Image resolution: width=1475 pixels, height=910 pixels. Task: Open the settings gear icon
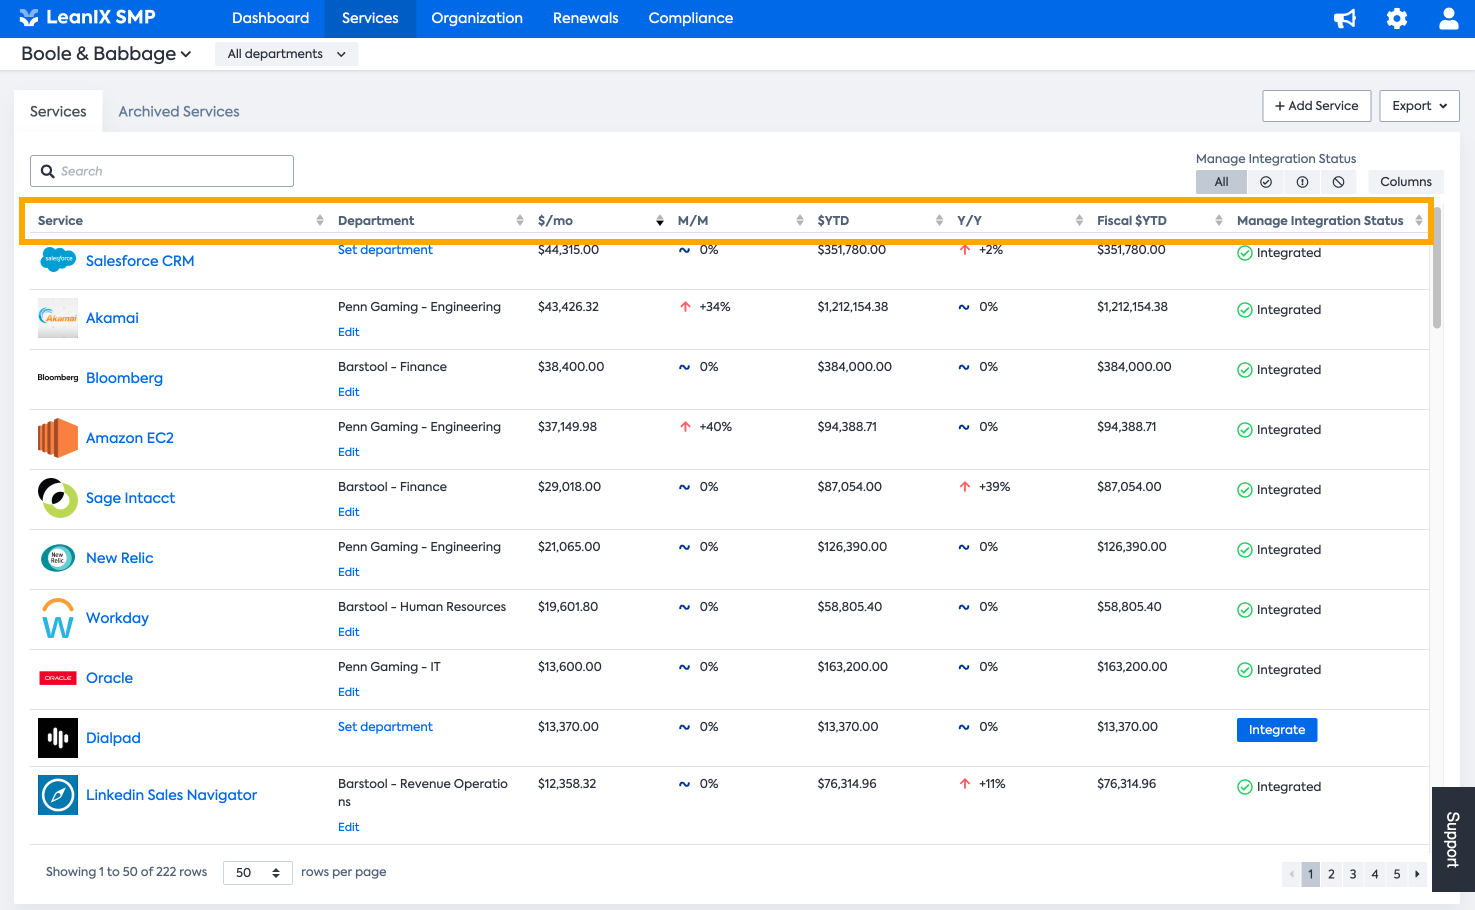tap(1397, 19)
